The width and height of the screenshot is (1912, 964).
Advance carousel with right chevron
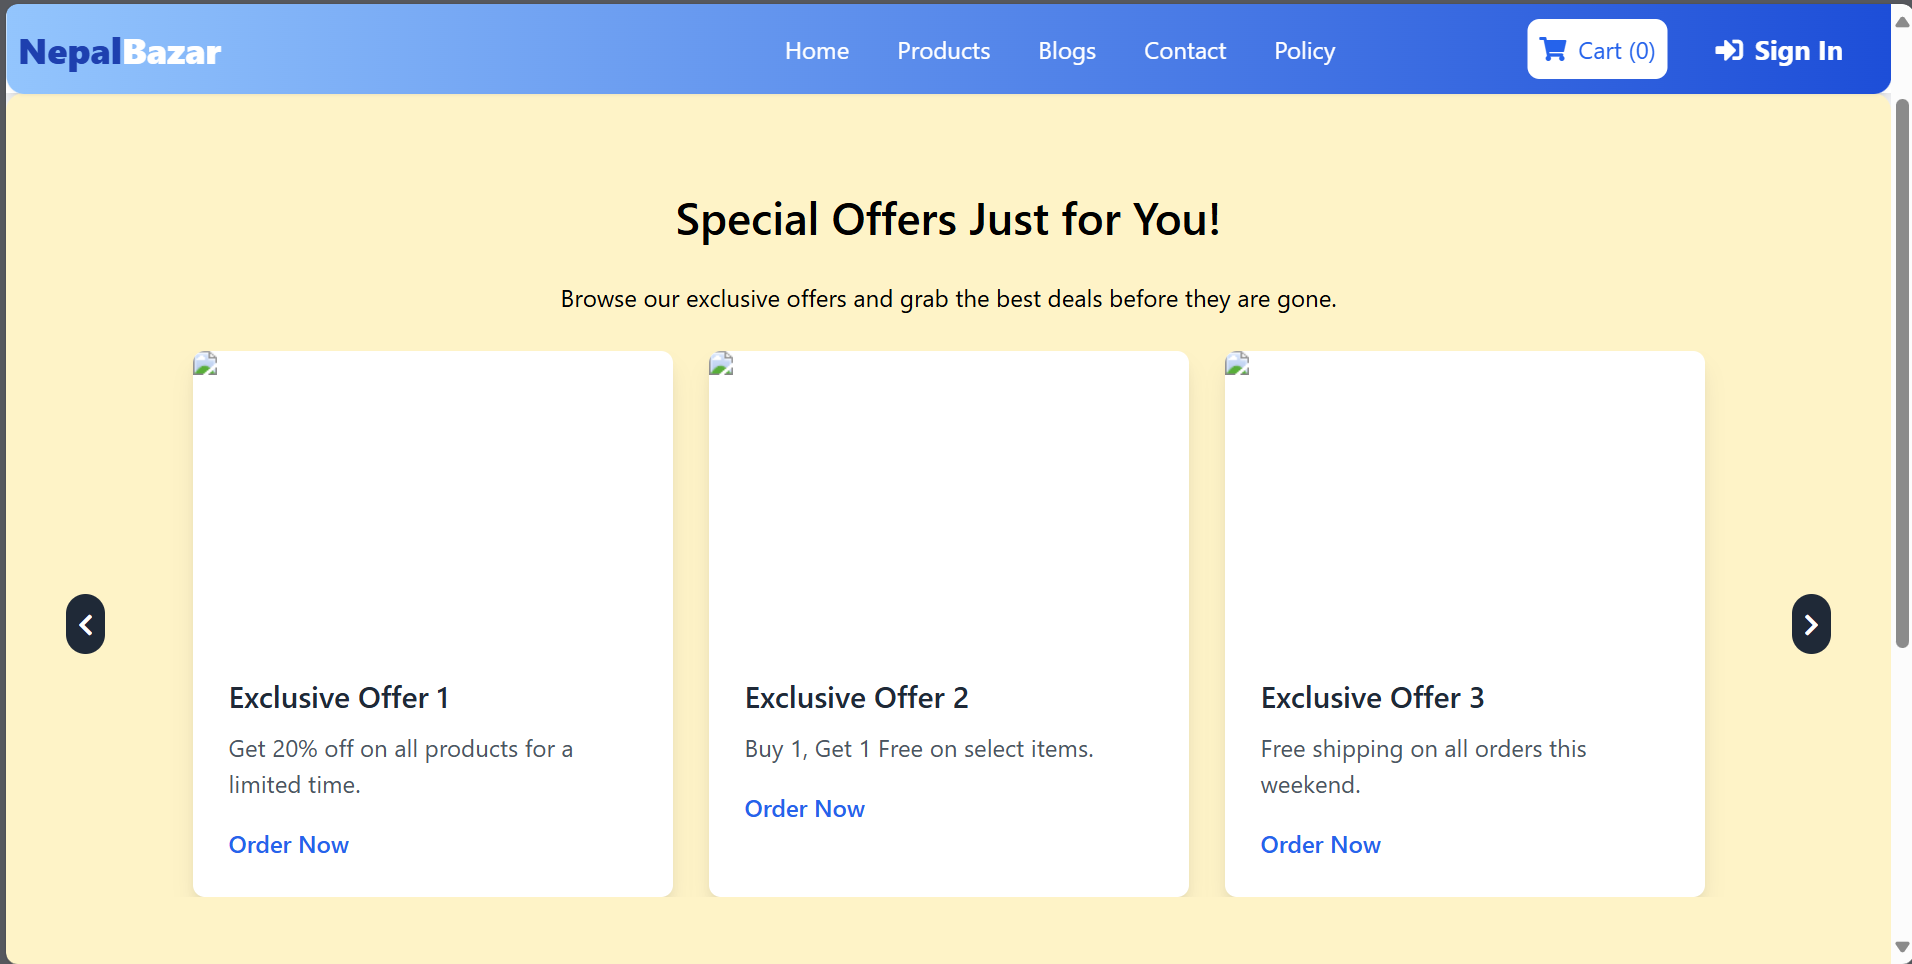1810,624
